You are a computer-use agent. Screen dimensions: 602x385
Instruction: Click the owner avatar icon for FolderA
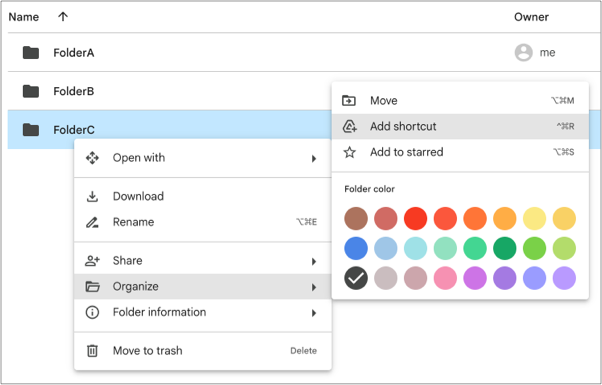click(524, 53)
